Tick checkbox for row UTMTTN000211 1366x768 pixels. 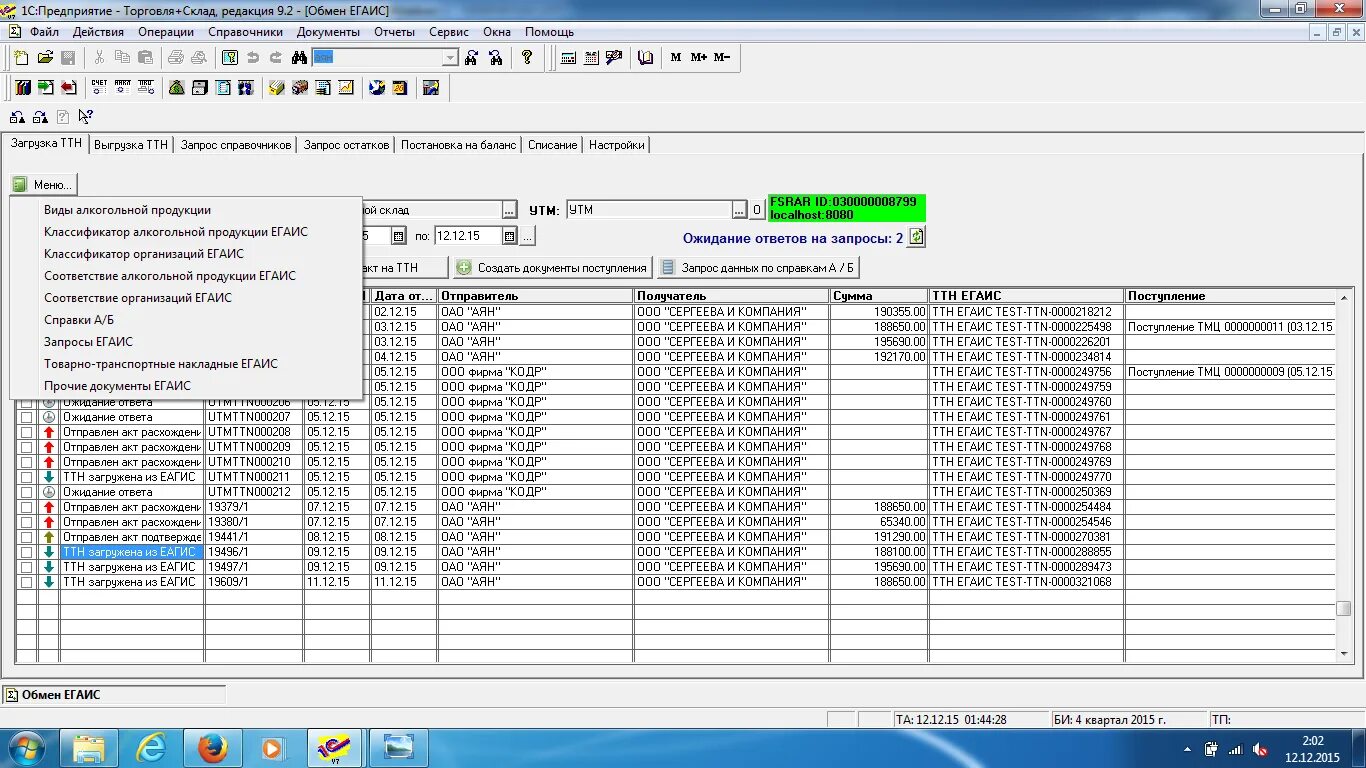tap(27, 477)
